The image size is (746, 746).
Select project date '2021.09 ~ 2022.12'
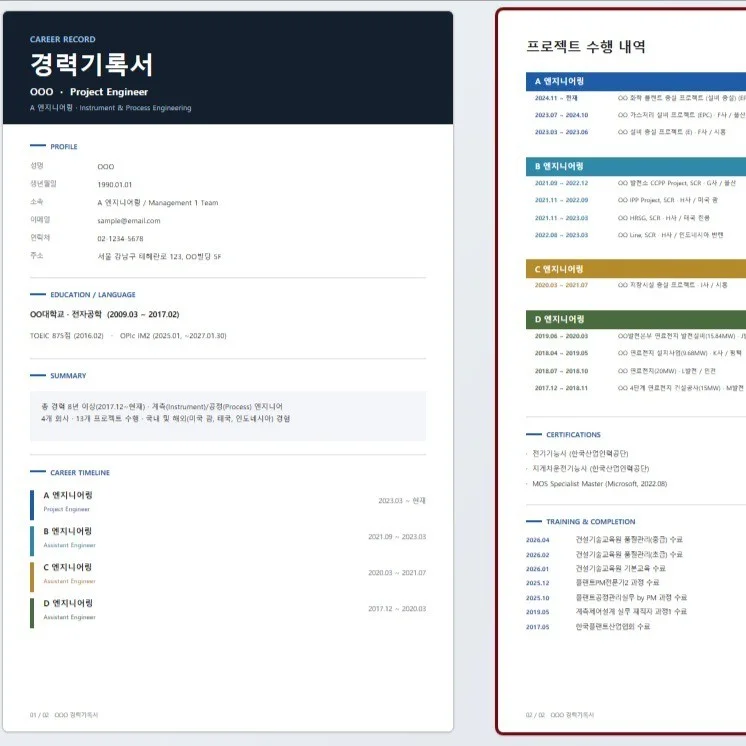coord(561,183)
